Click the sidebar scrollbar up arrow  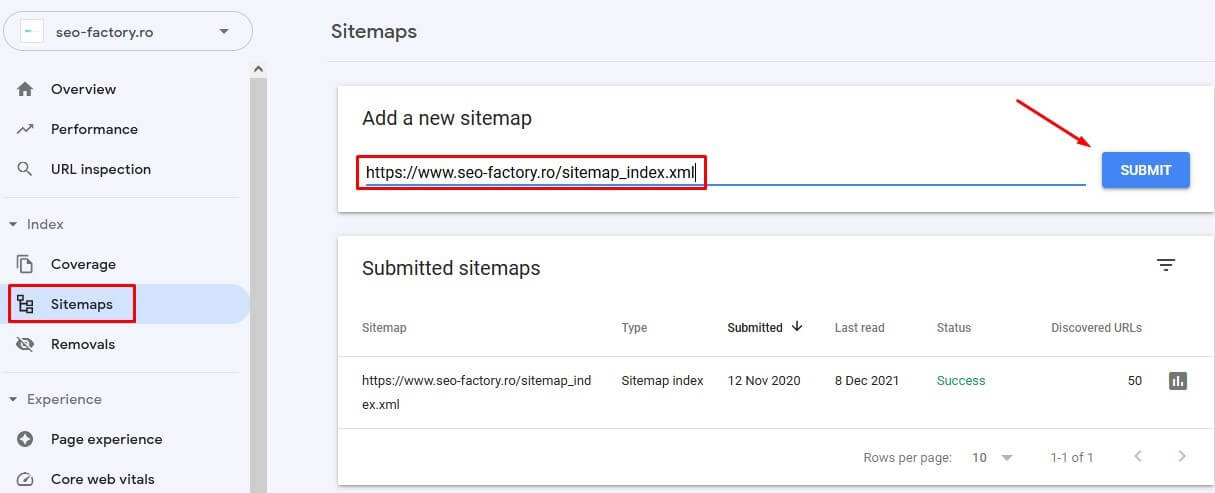coord(258,69)
